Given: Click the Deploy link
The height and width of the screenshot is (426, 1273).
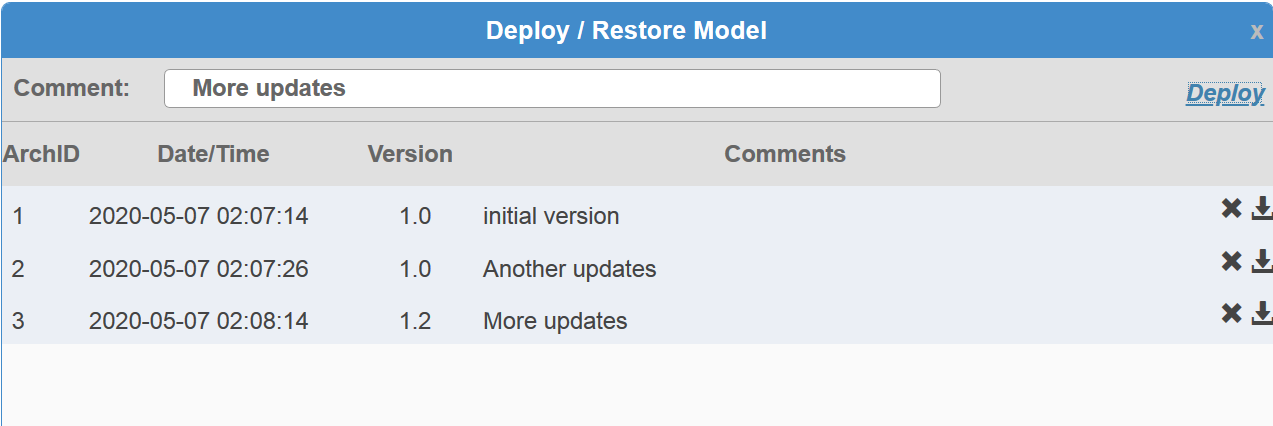Looking at the screenshot, I should coord(1225,93).
